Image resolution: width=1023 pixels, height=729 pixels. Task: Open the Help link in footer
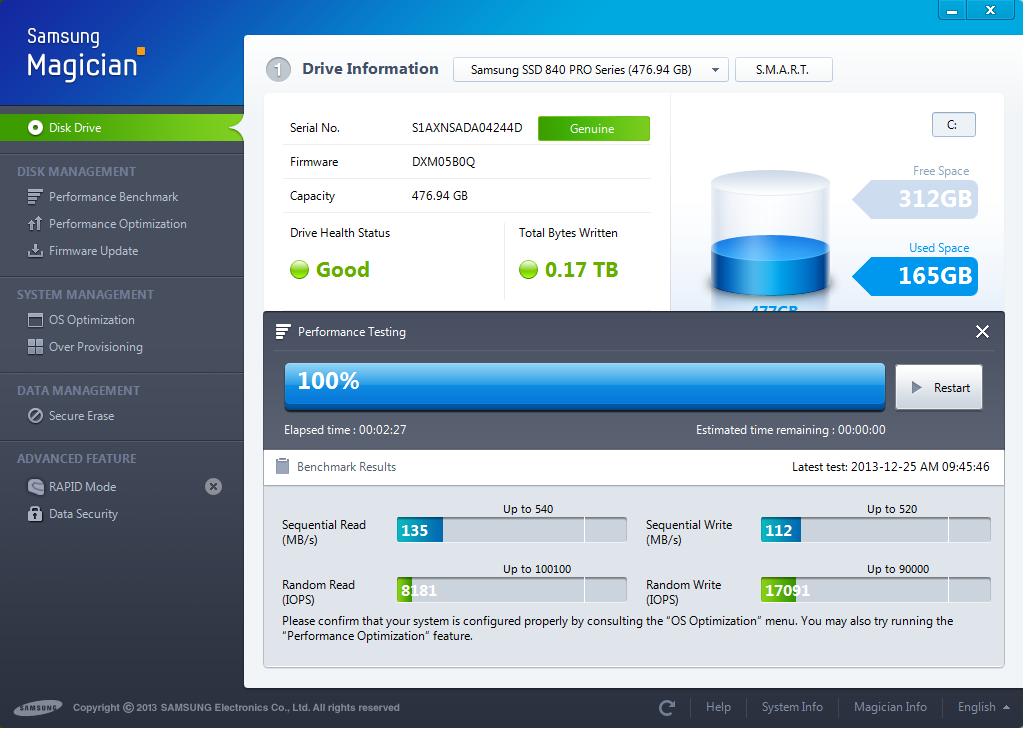click(x=718, y=707)
